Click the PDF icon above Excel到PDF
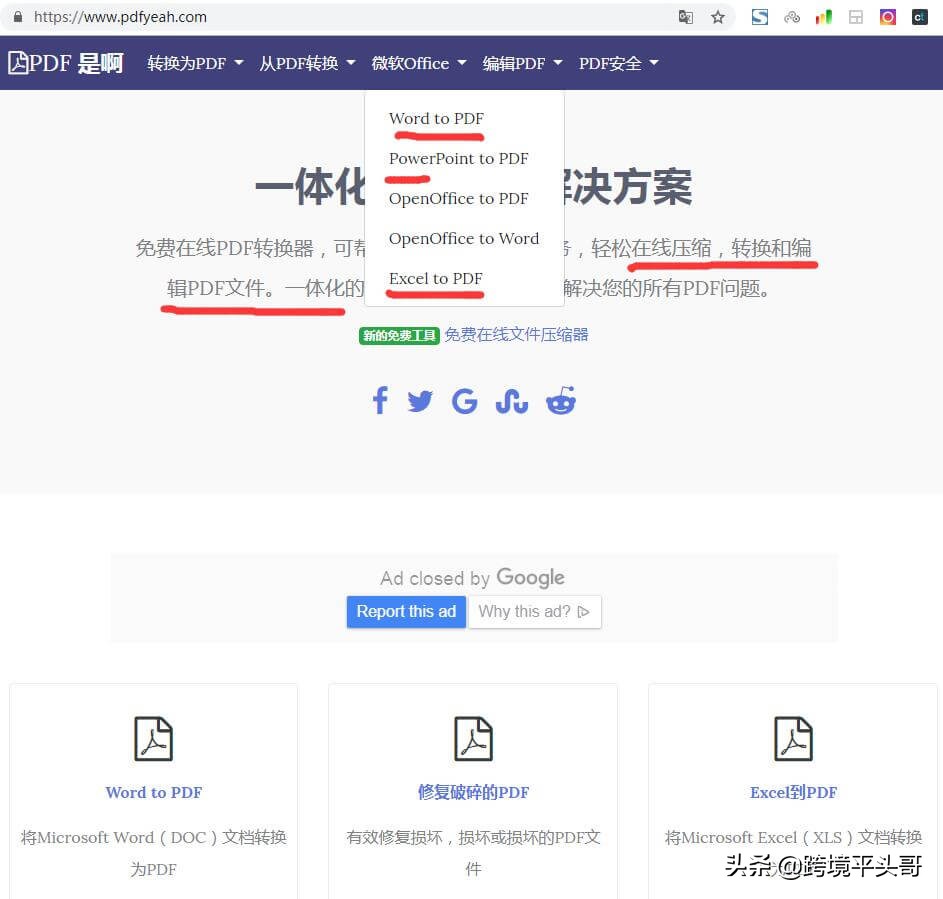 [793, 738]
